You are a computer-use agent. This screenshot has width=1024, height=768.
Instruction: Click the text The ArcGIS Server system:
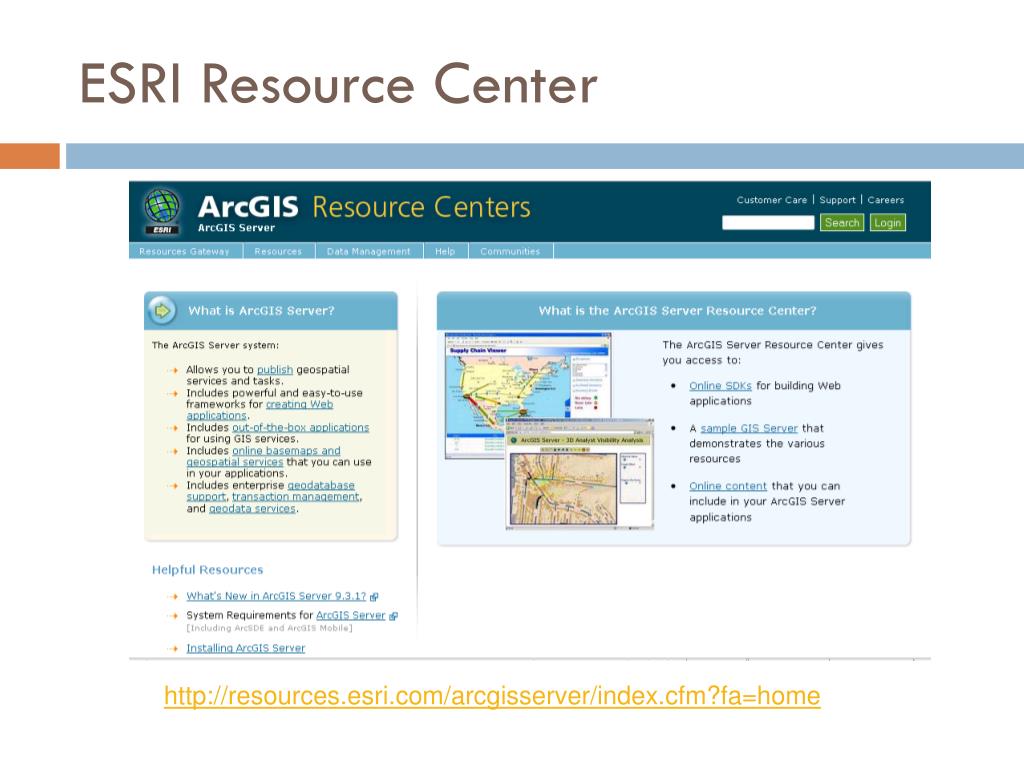pos(215,345)
